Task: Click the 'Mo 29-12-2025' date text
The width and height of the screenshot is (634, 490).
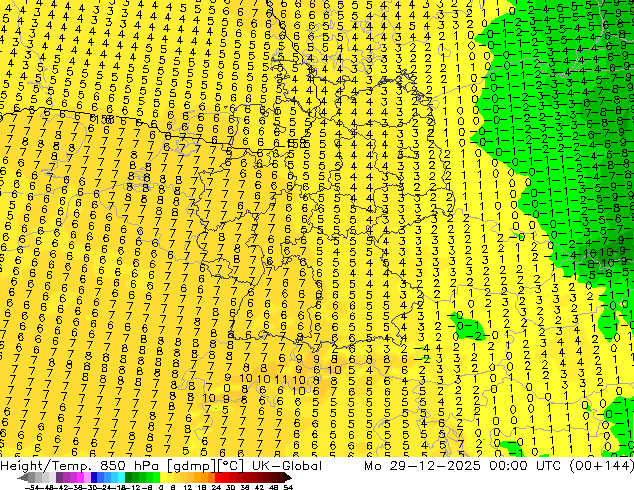Action: click(x=422, y=466)
